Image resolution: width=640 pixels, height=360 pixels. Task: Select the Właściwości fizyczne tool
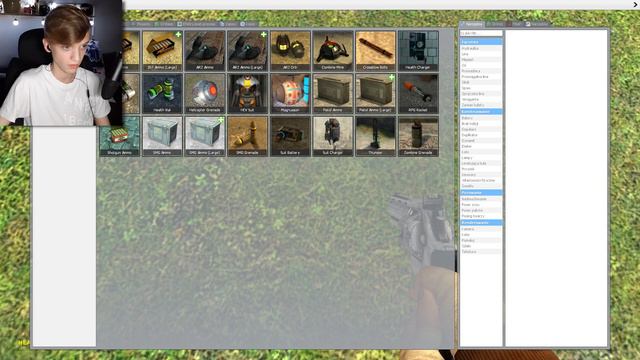click(x=481, y=180)
